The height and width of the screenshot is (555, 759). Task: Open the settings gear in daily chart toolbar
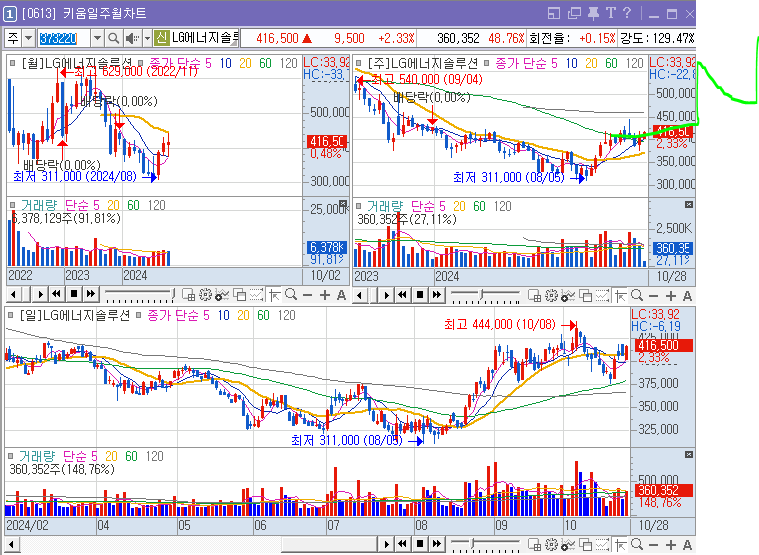551,544
